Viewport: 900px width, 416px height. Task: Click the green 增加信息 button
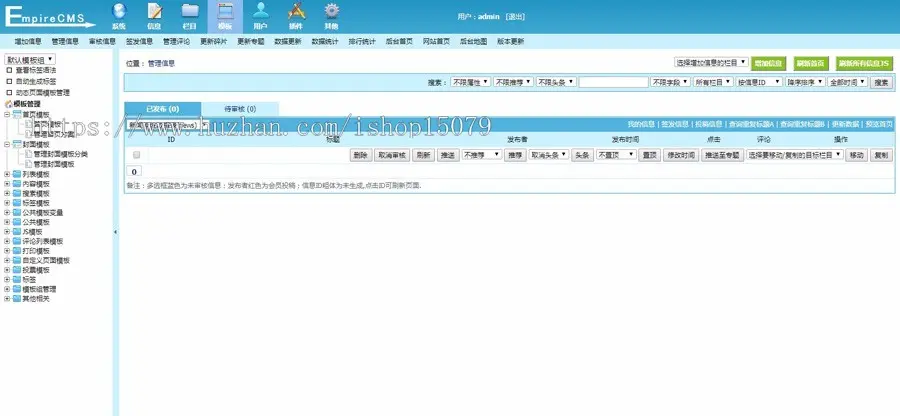click(x=768, y=62)
